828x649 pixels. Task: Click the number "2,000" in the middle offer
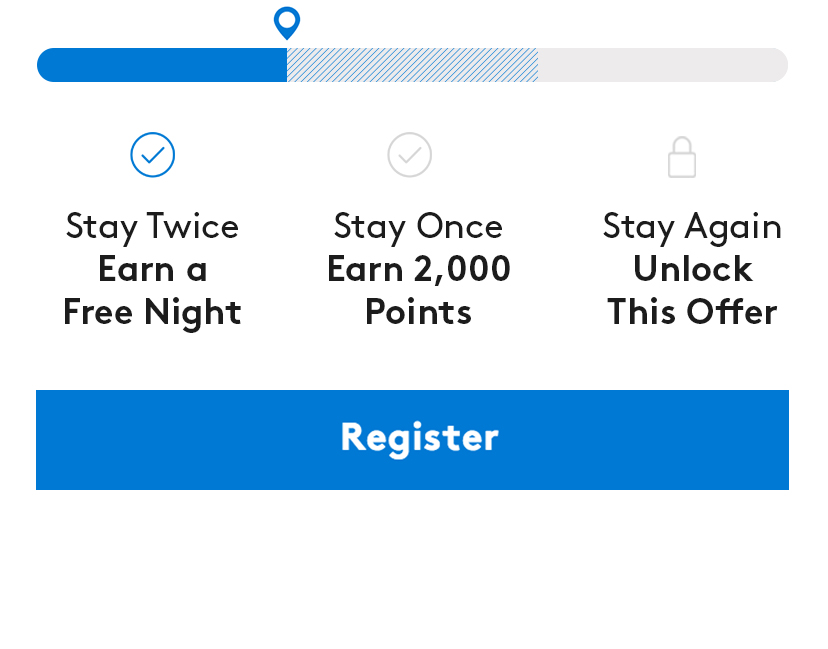[x=463, y=270]
